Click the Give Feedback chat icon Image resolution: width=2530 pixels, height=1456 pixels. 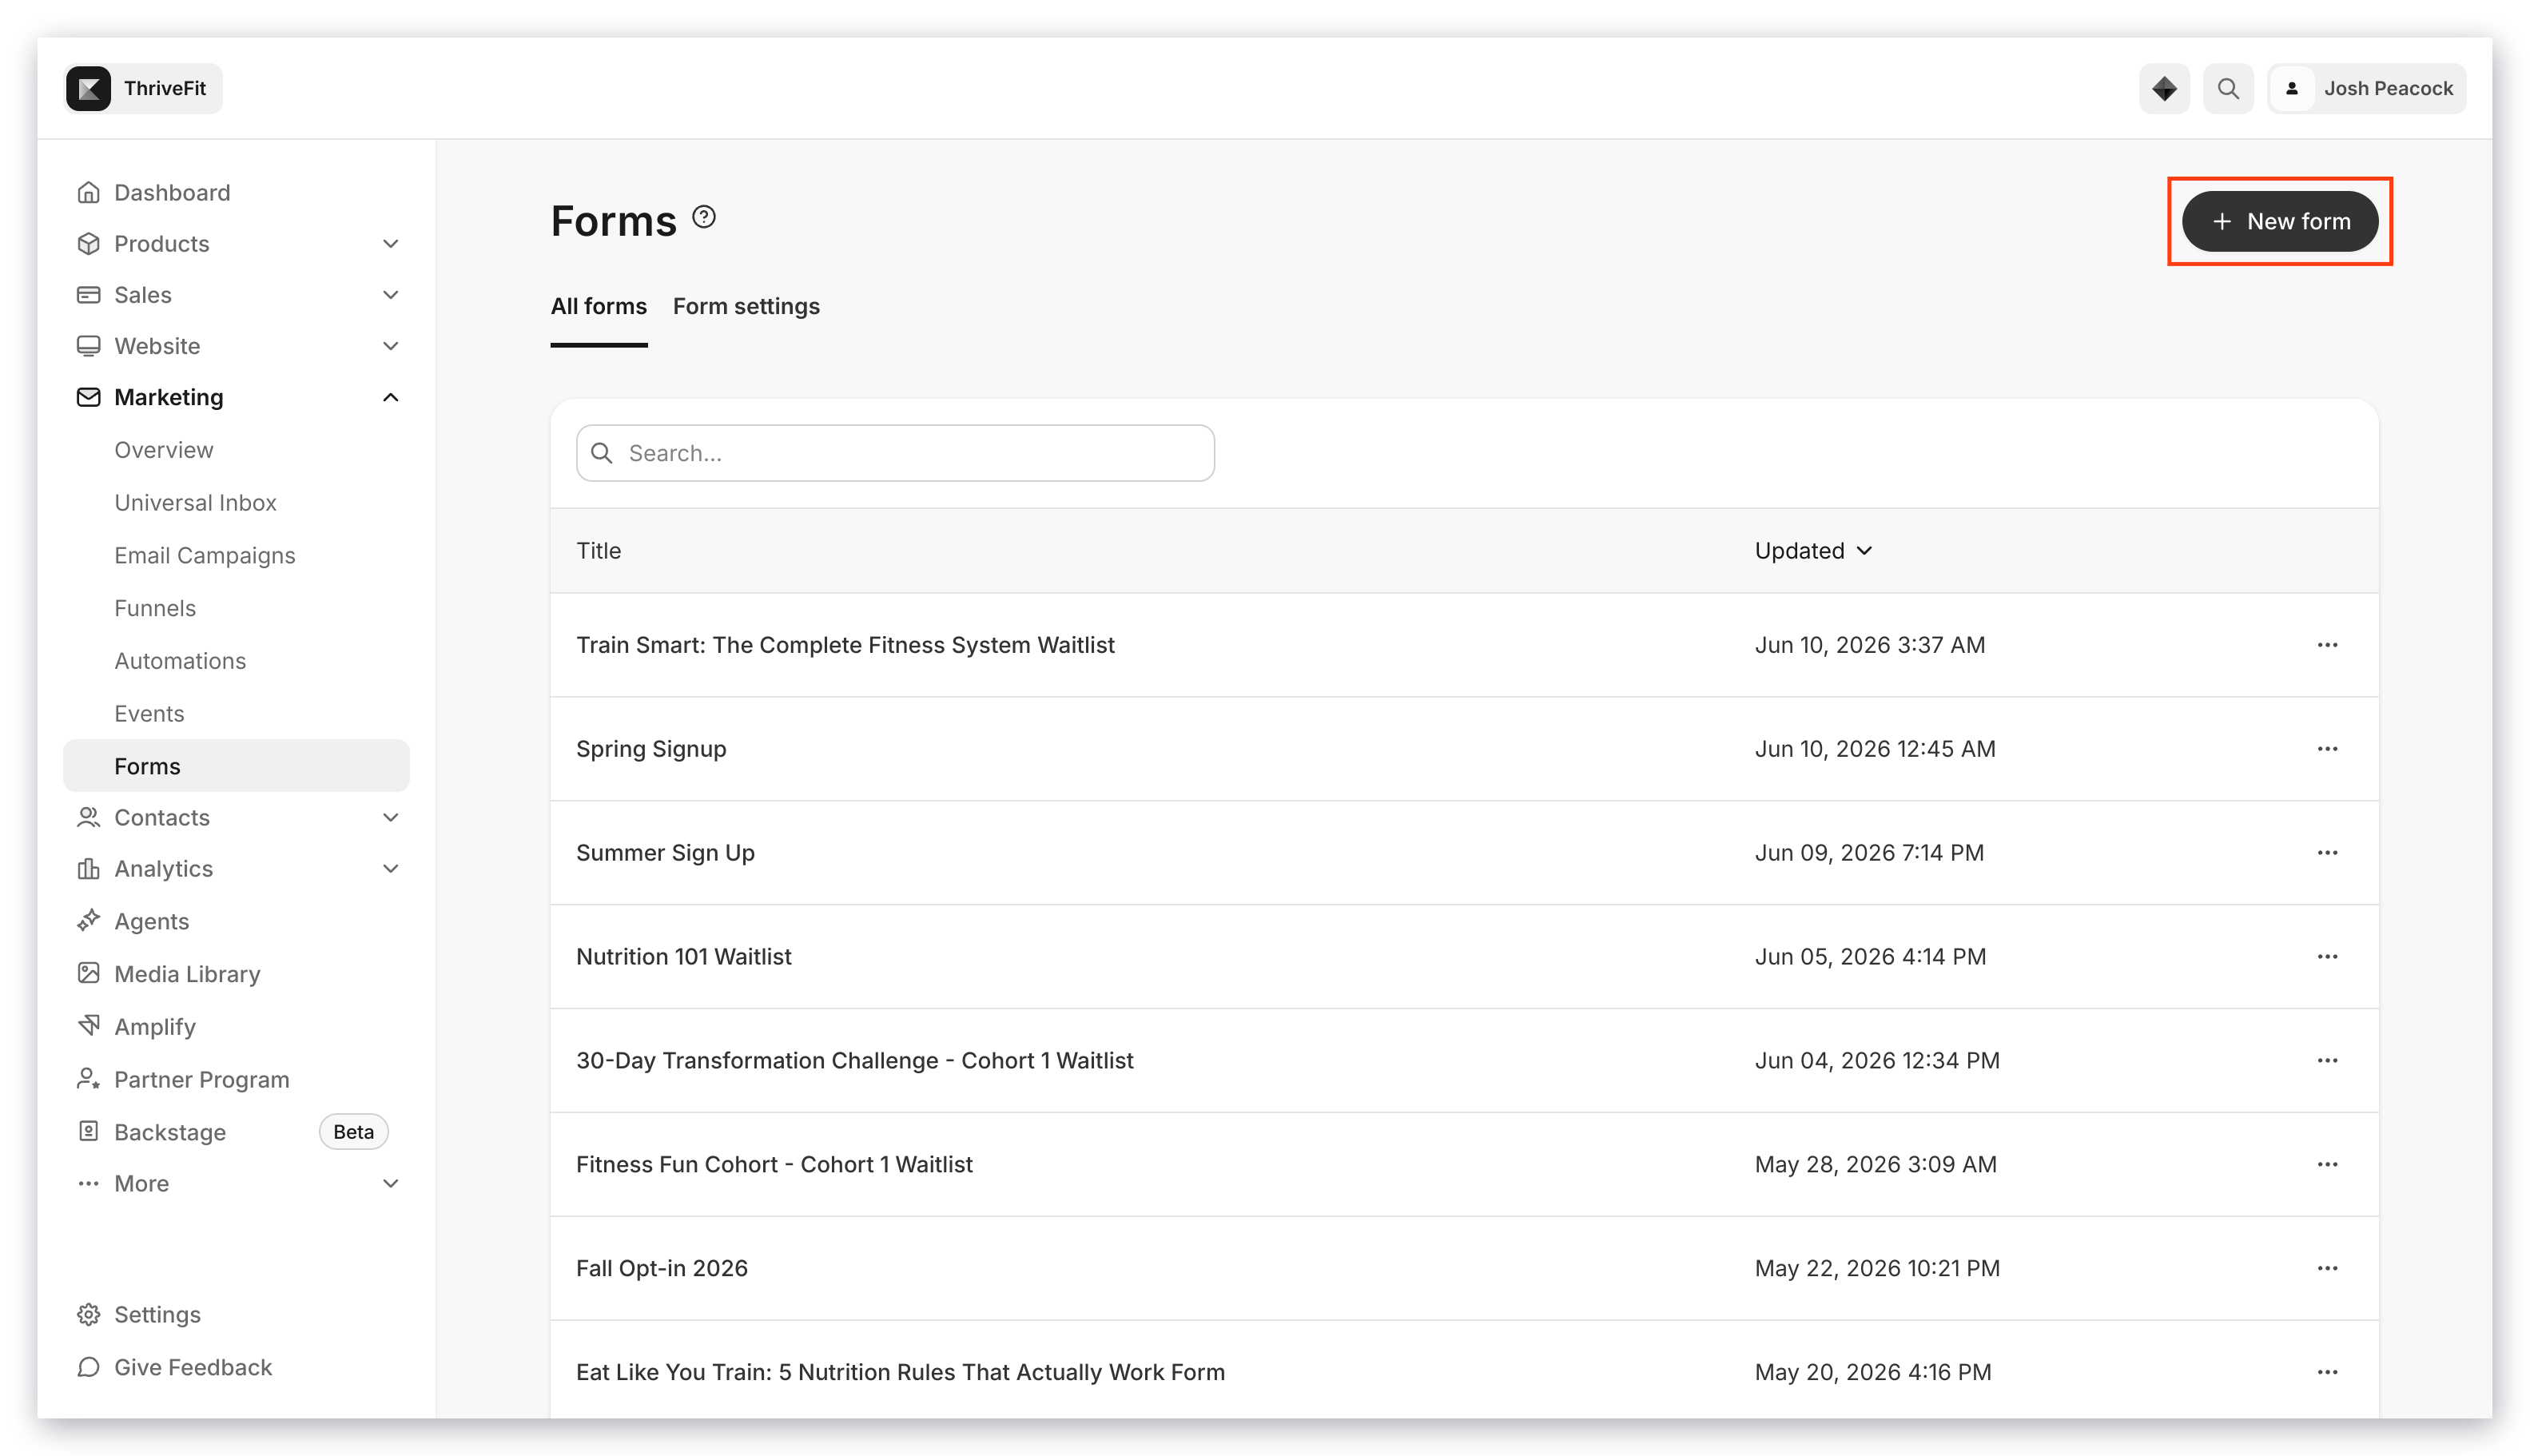pos(89,1366)
